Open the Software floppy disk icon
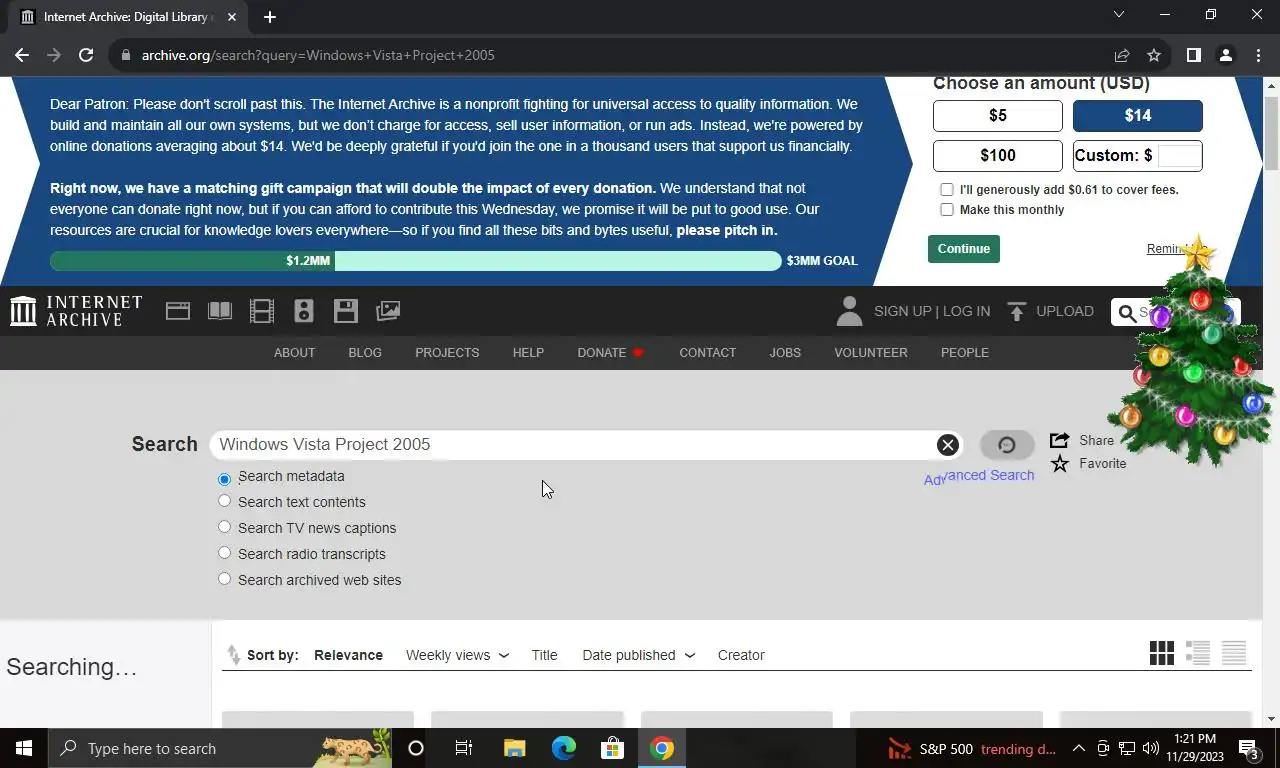1280x768 pixels. point(346,311)
